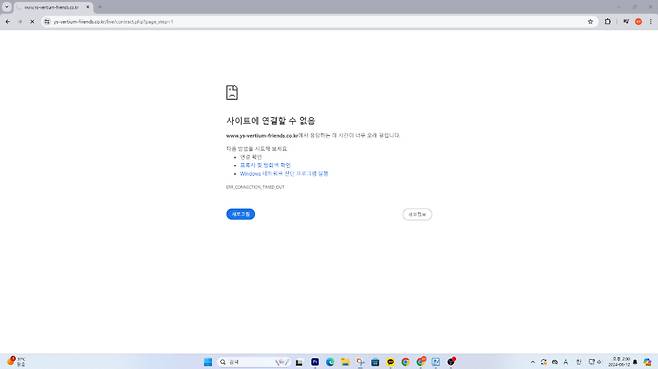The width and height of the screenshot is (658, 369).
Task: Close the ys-vertium-friends tab
Action: (88, 7)
